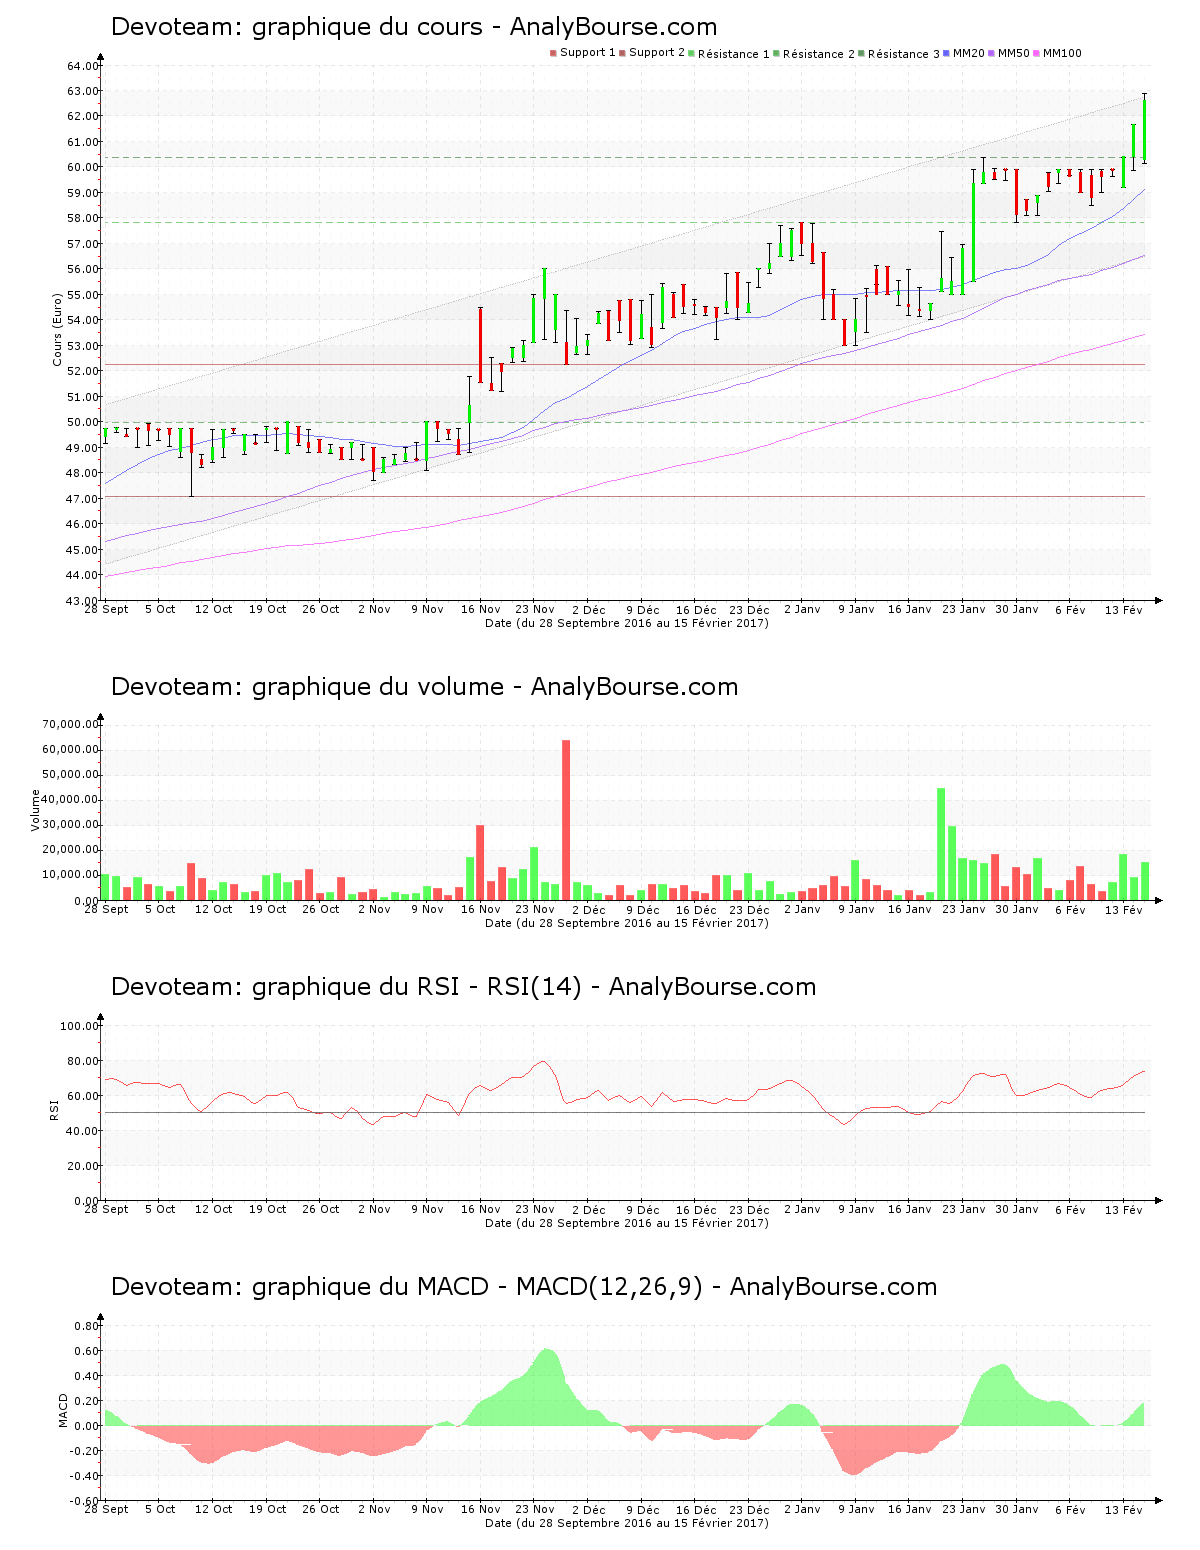
Task: Click the 'graphique du MACD - MACD(12,26,9)' title
Action: click(524, 1287)
